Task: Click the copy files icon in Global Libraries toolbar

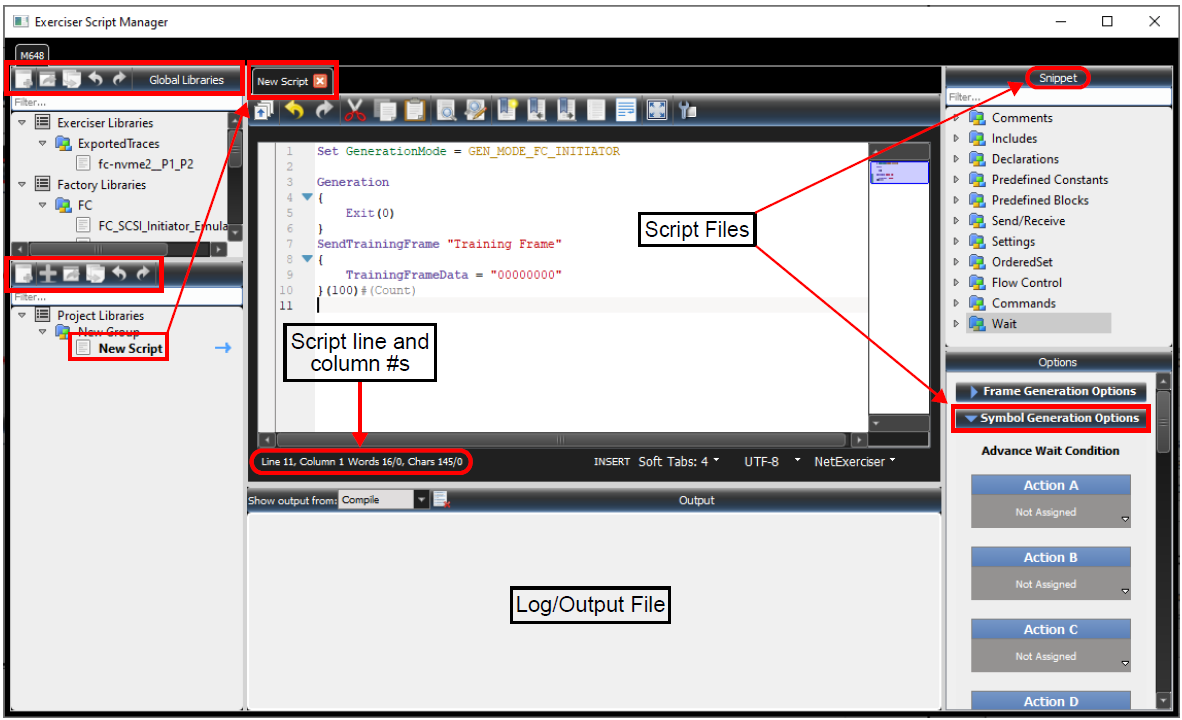Action: coord(72,79)
